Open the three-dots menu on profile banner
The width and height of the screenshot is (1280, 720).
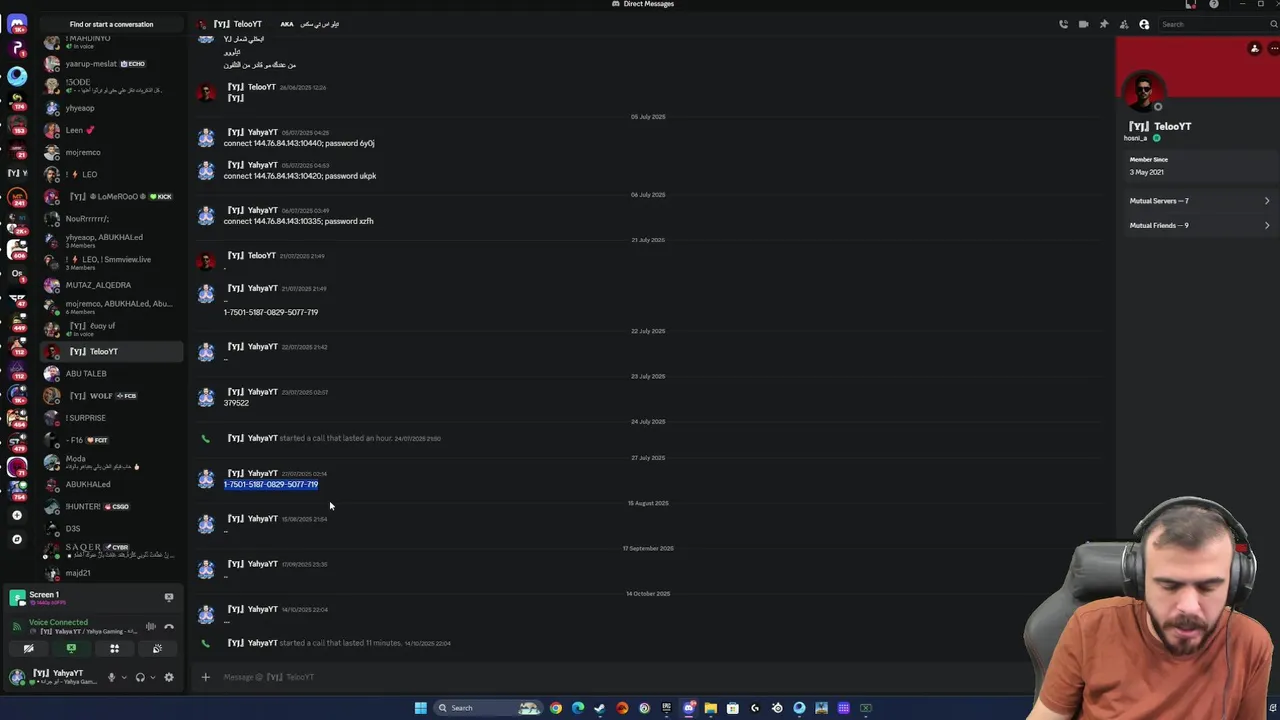1274,48
